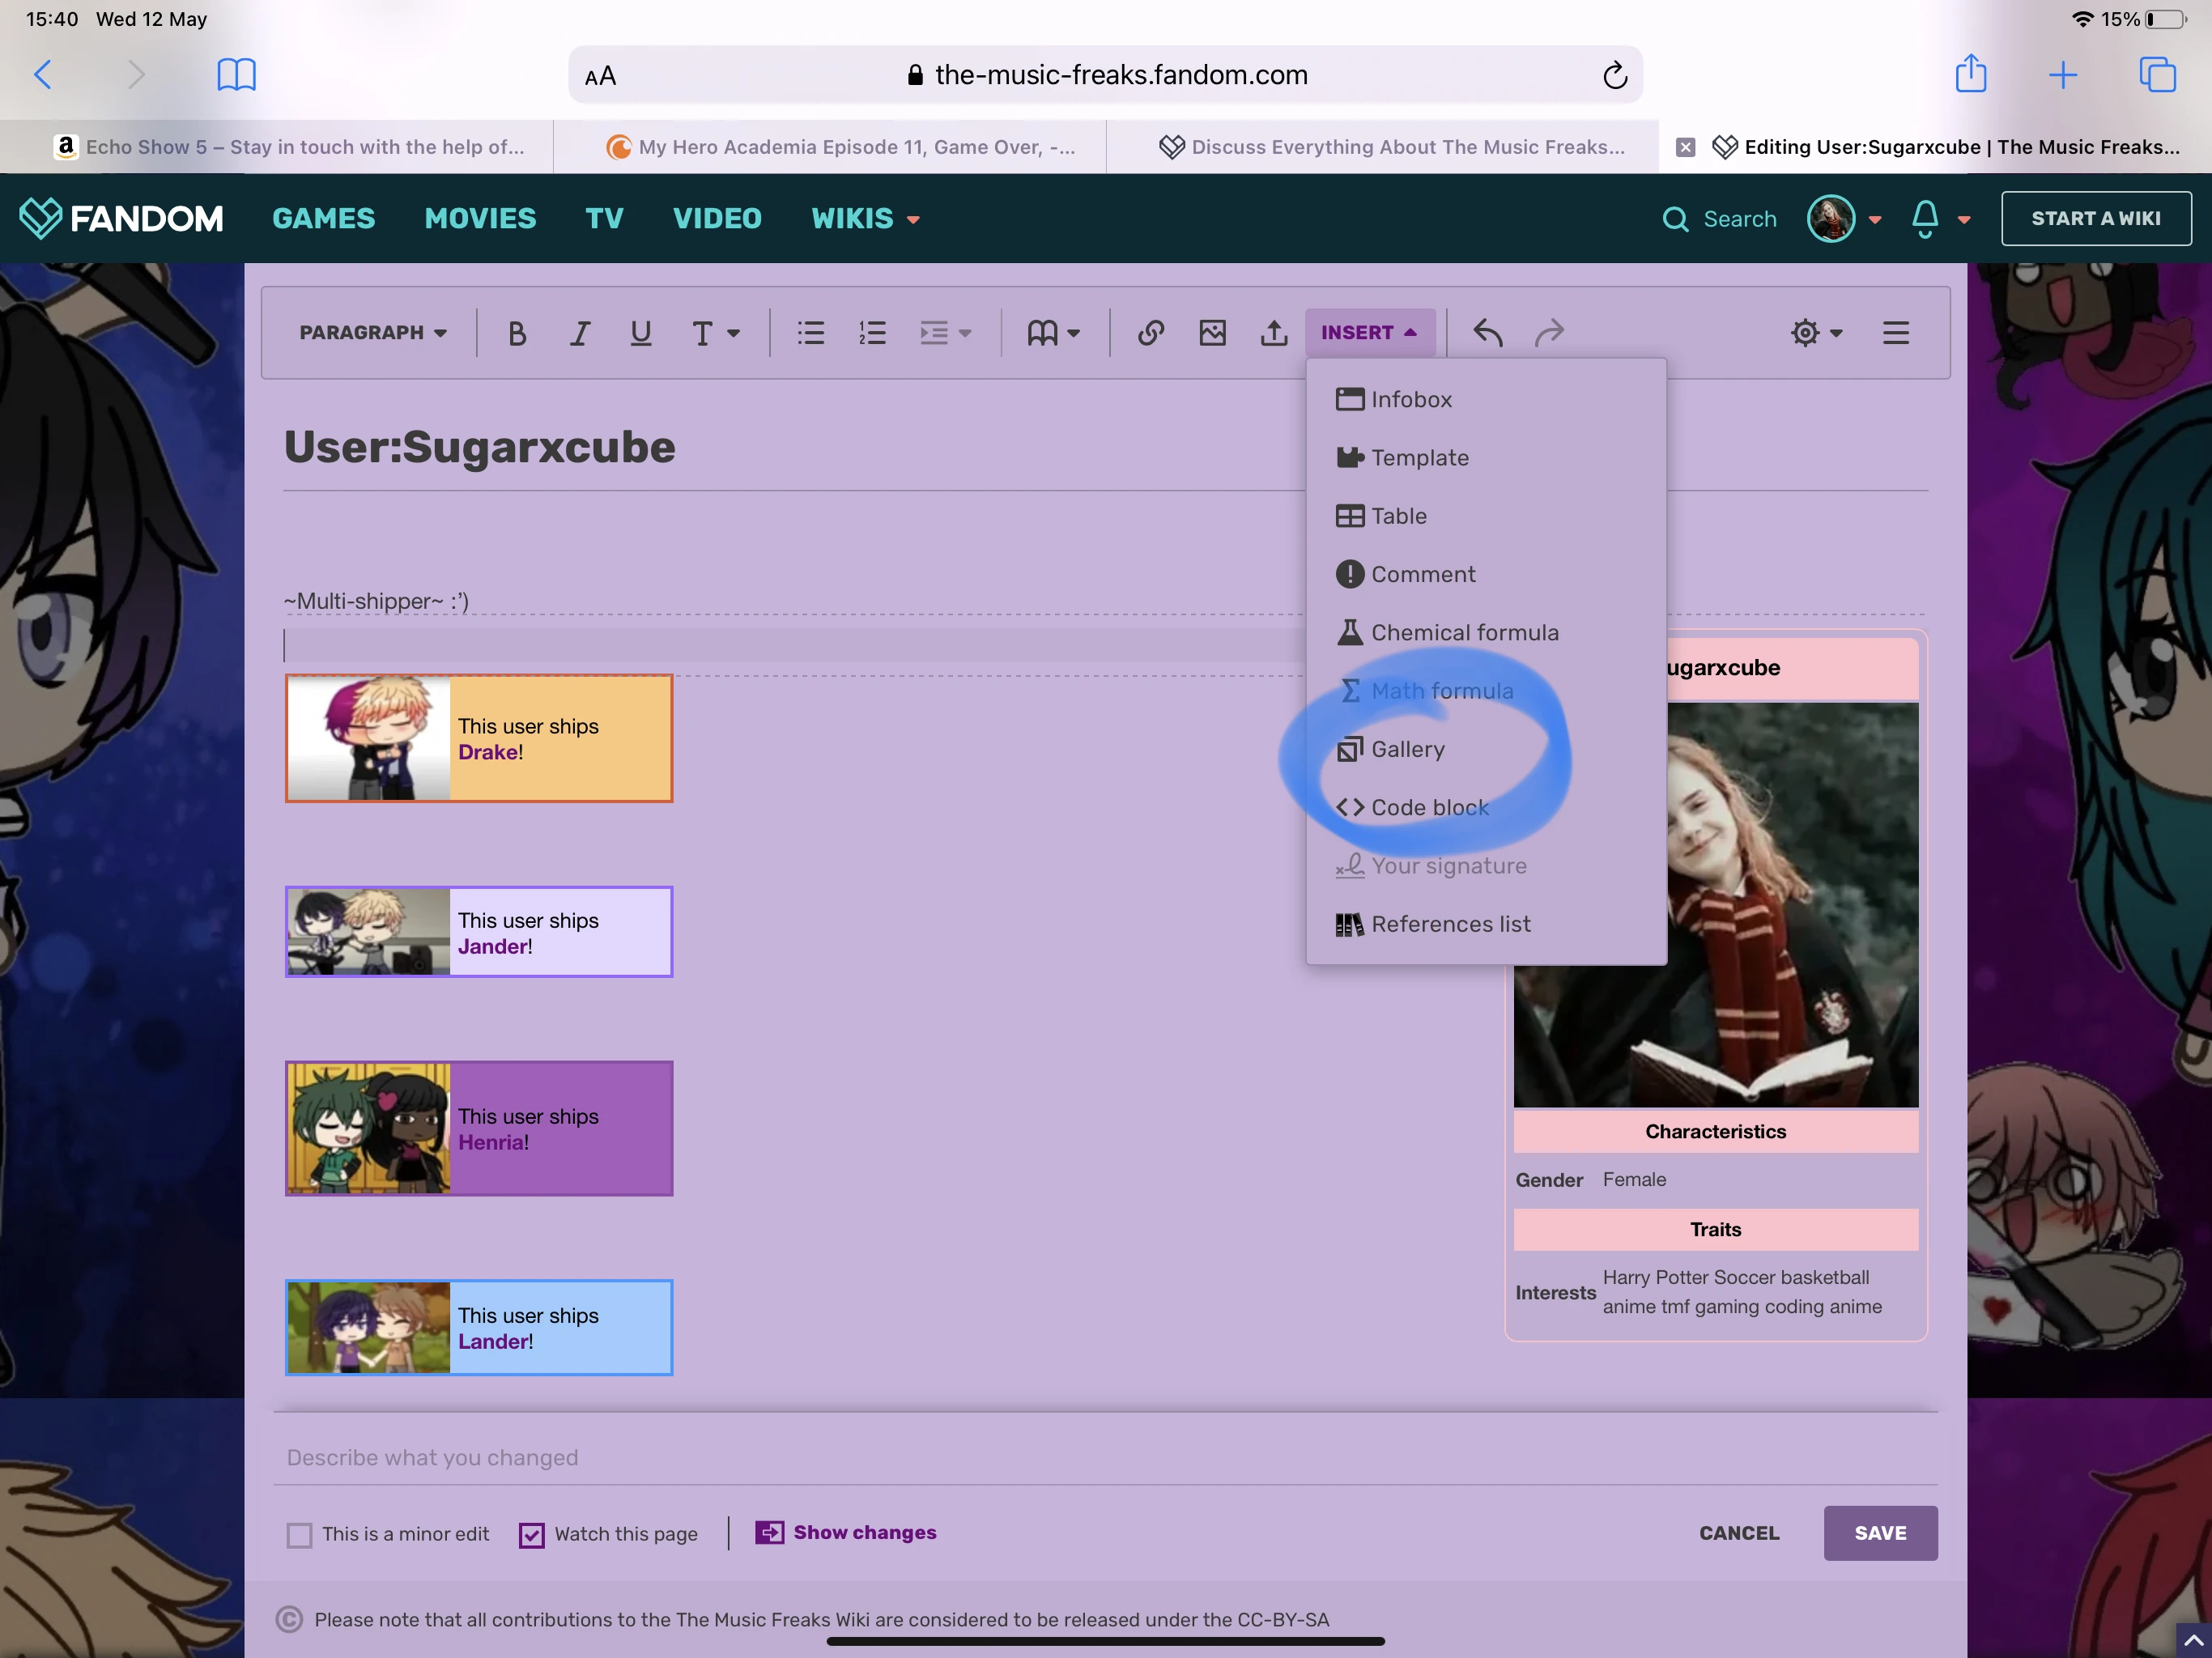Create a bulleted list
Image resolution: width=2212 pixels, height=1658 pixels.
(x=810, y=333)
